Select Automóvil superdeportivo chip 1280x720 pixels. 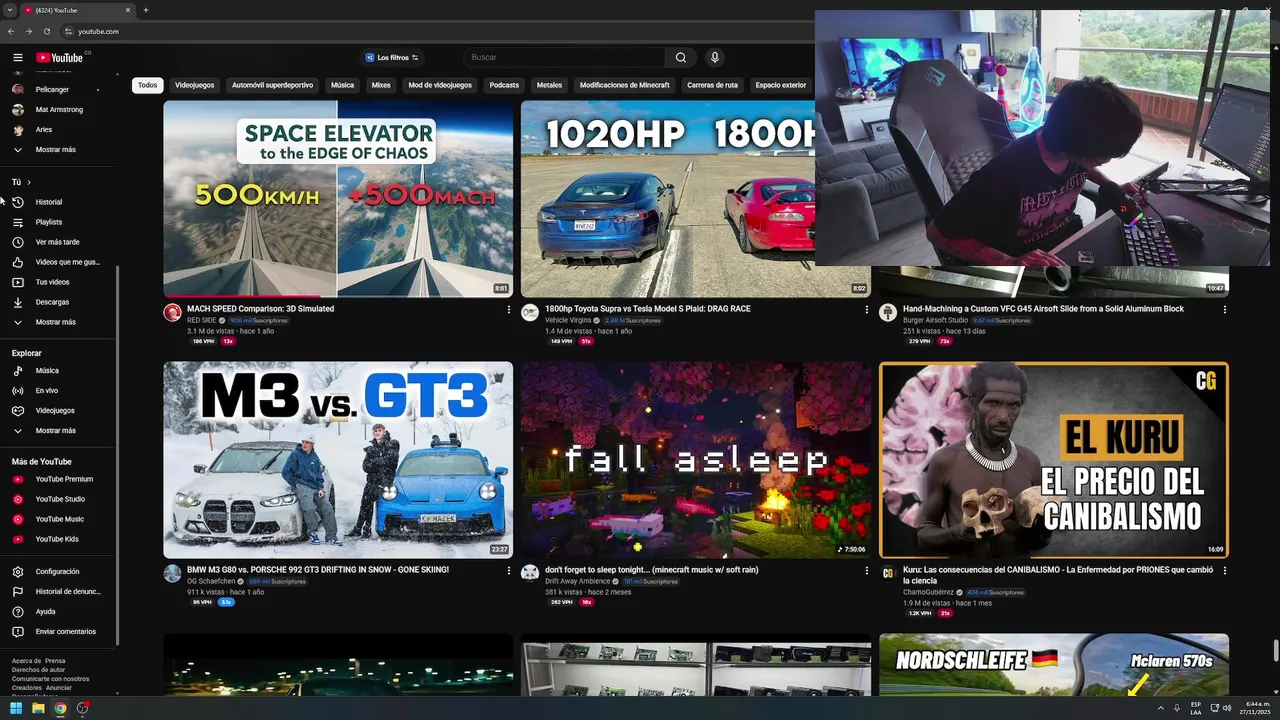point(272,85)
